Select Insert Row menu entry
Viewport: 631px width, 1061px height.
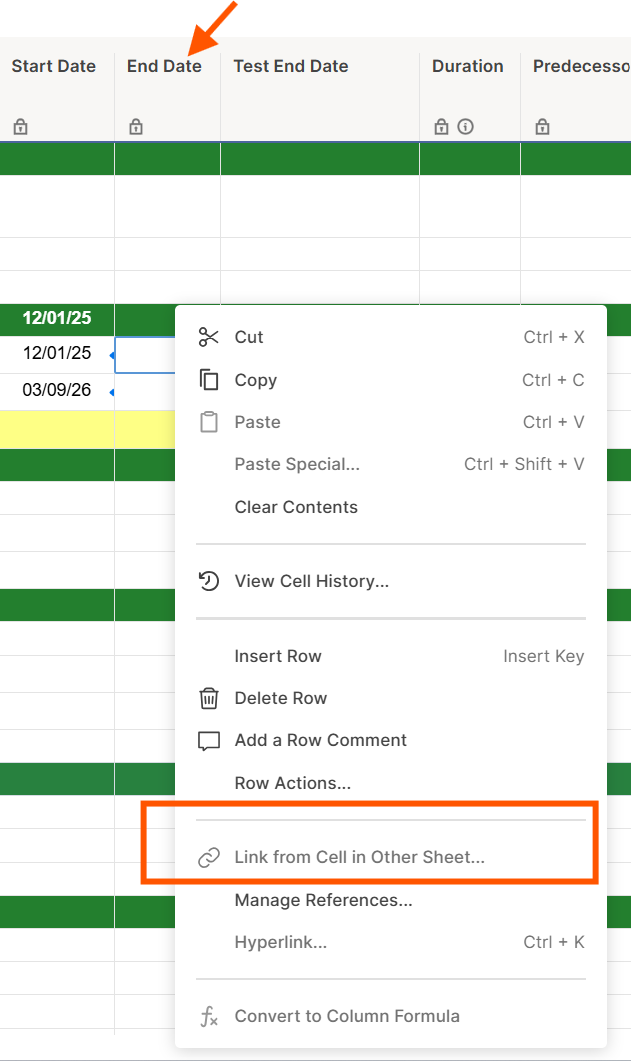pos(278,656)
